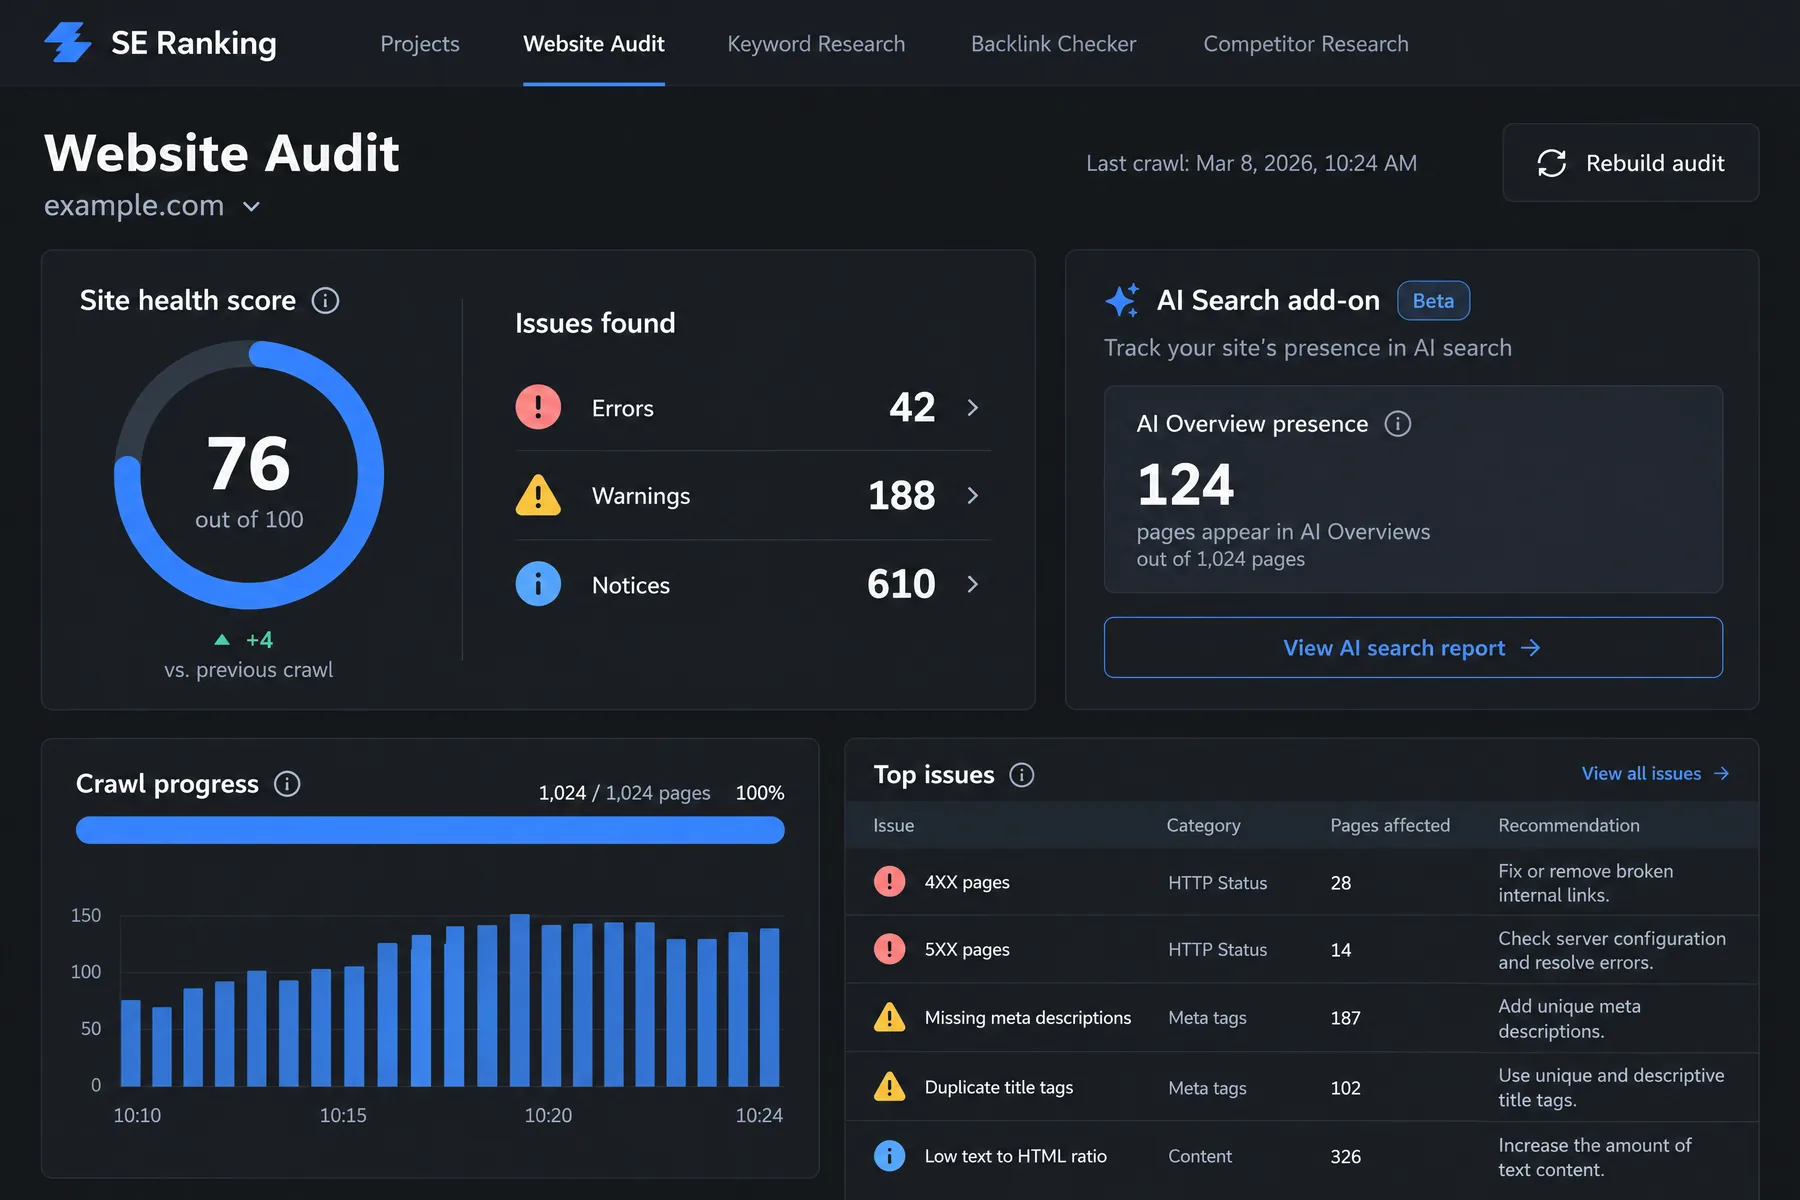Open the Projects tab
Image resolution: width=1800 pixels, height=1200 pixels.
click(x=420, y=44)
